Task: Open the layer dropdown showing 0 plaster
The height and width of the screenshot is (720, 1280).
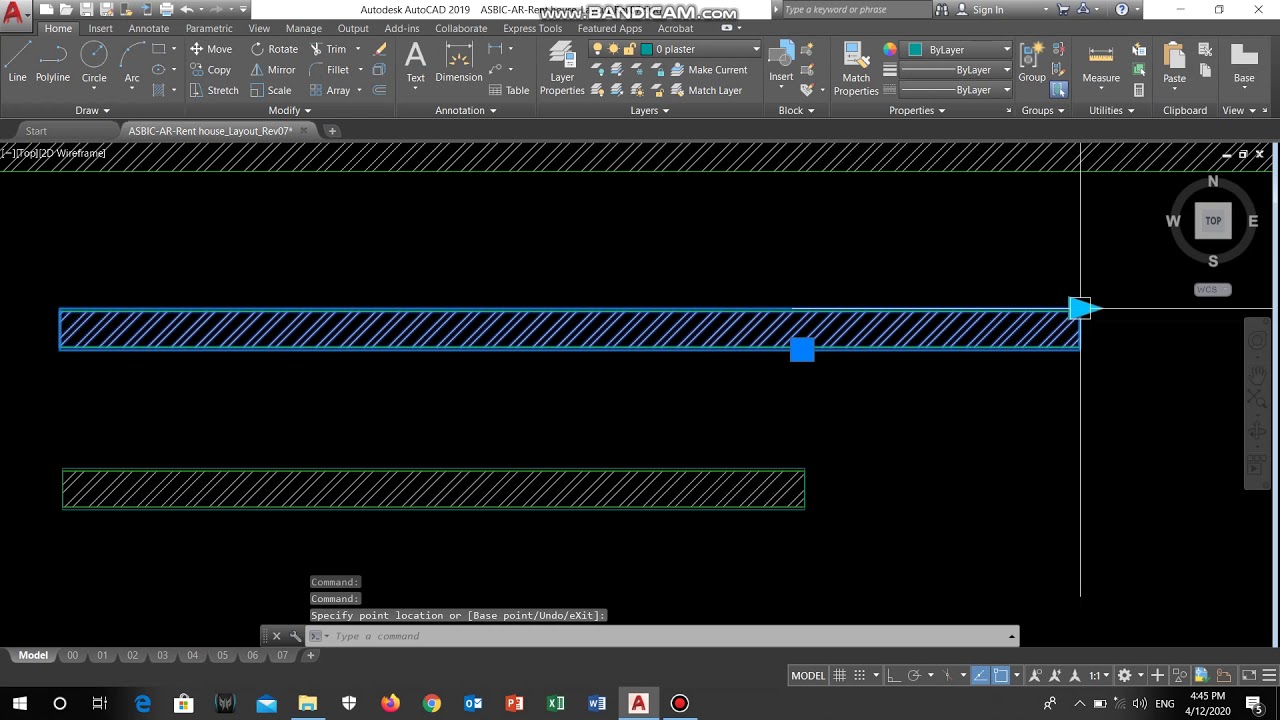Action: pos(700,49)
